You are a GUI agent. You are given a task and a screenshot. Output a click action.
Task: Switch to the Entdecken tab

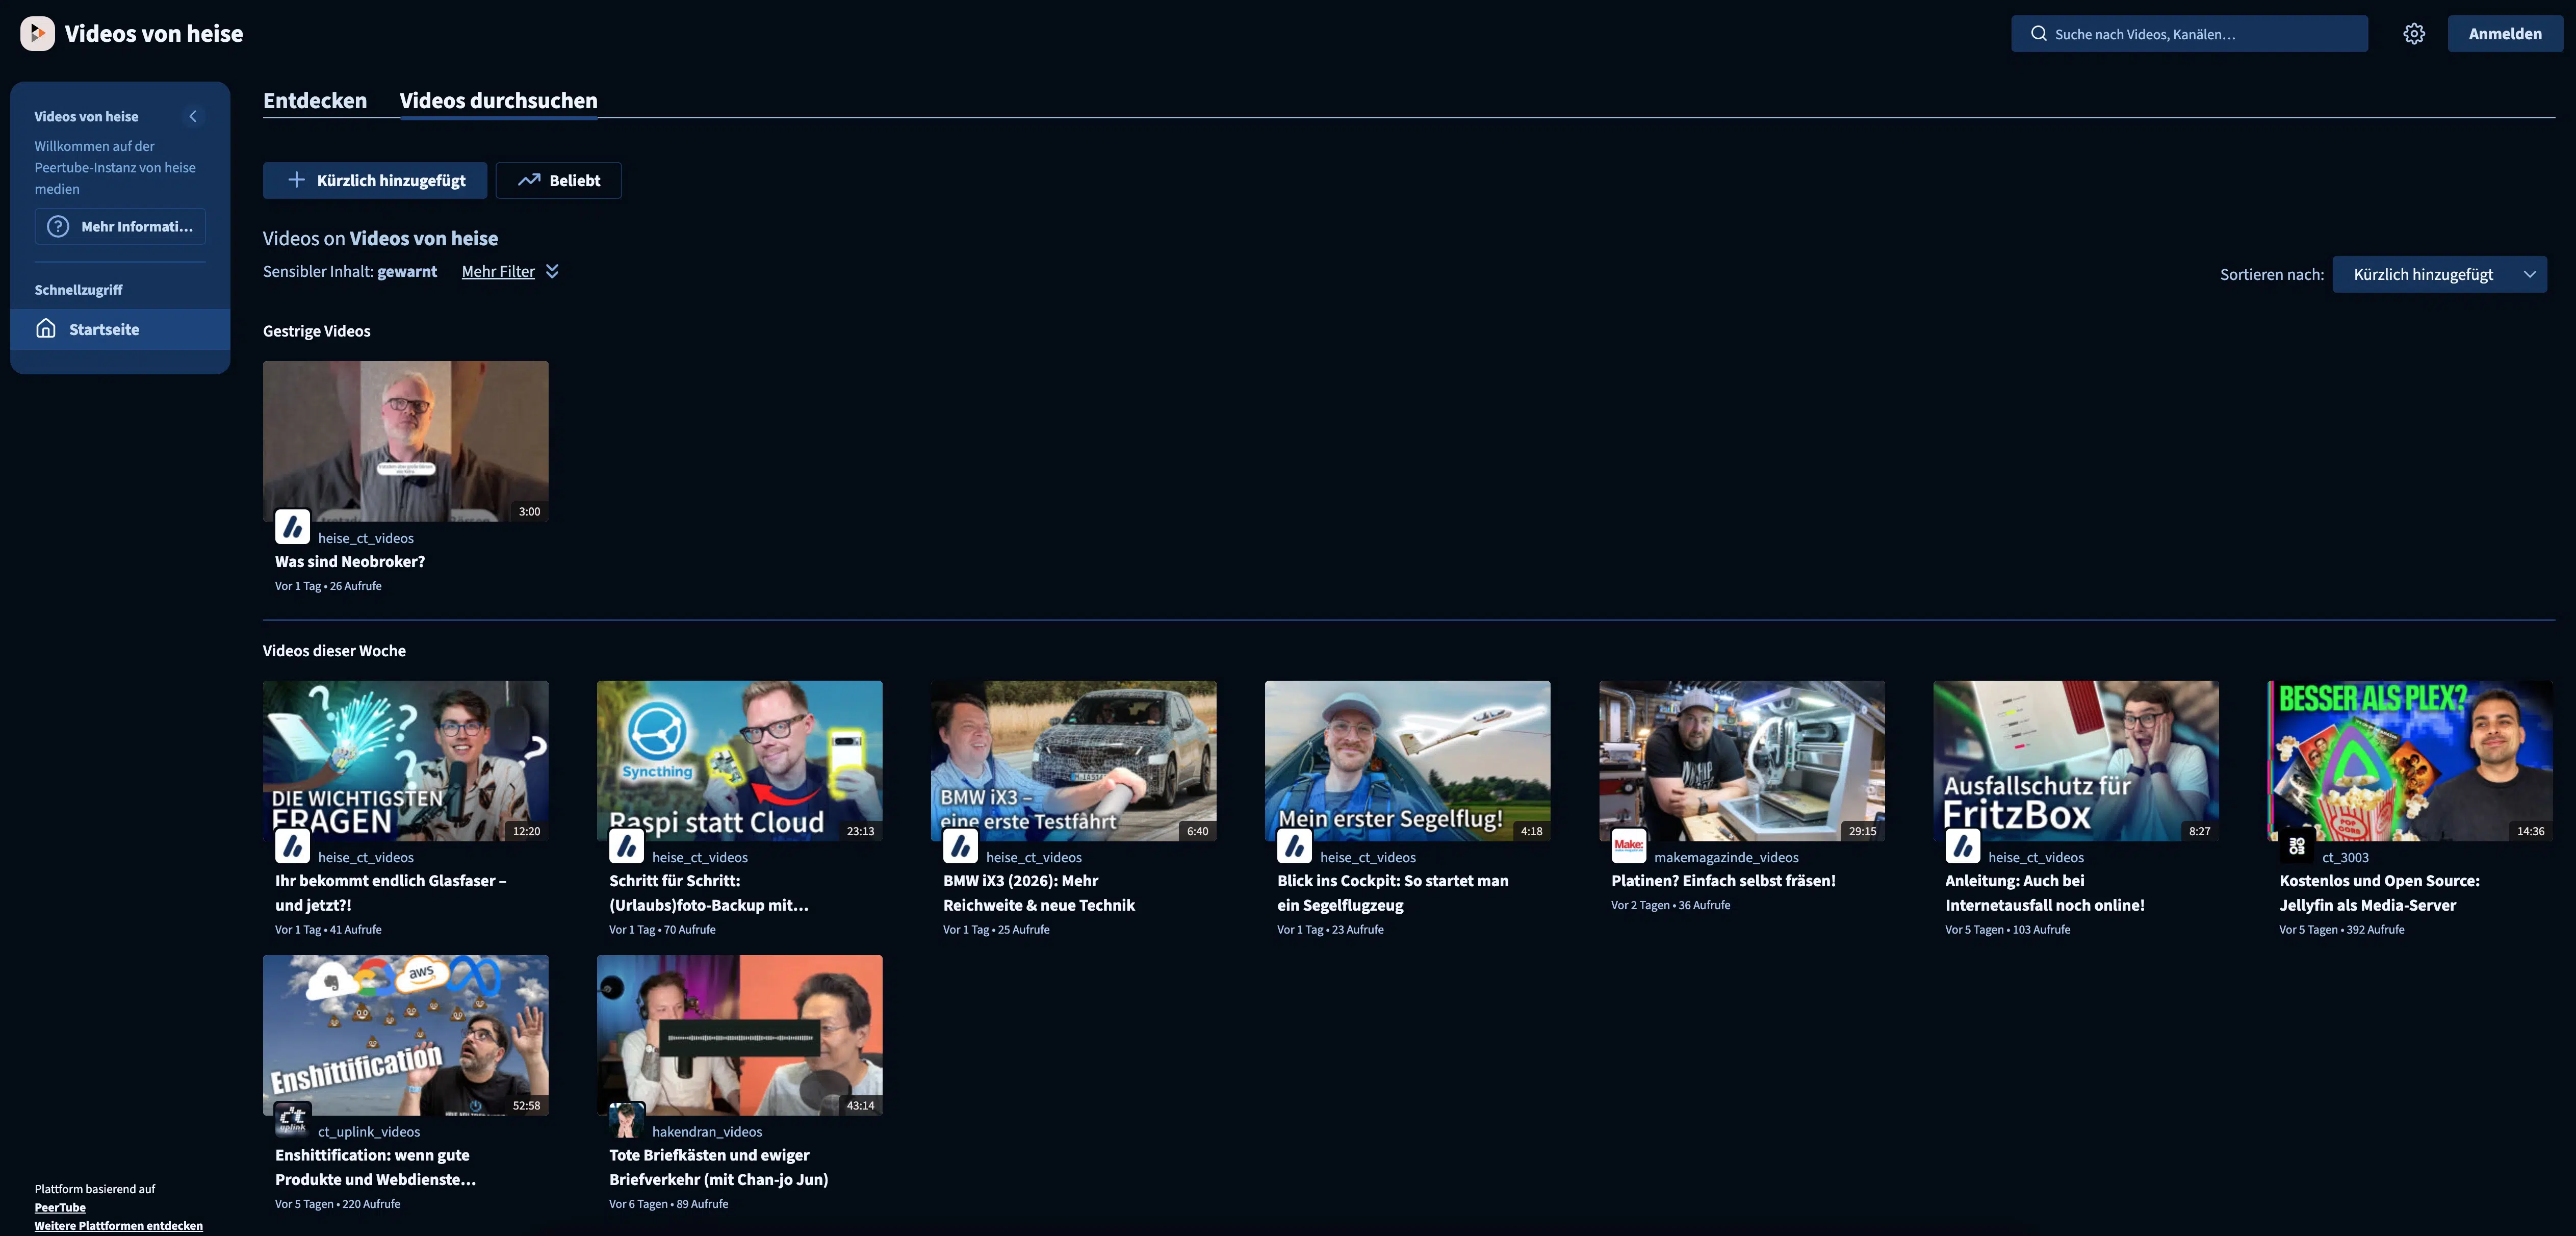coord(315,101)
